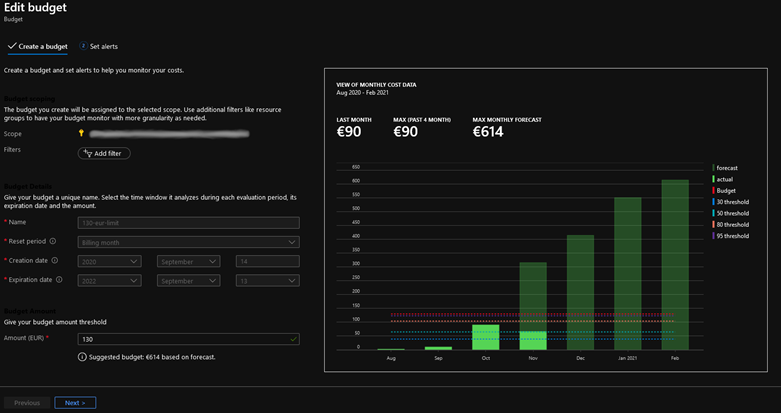Open the Creation date year 2020 dropdown
Viewport: 781px width, 413px height.
click(110, 262)
